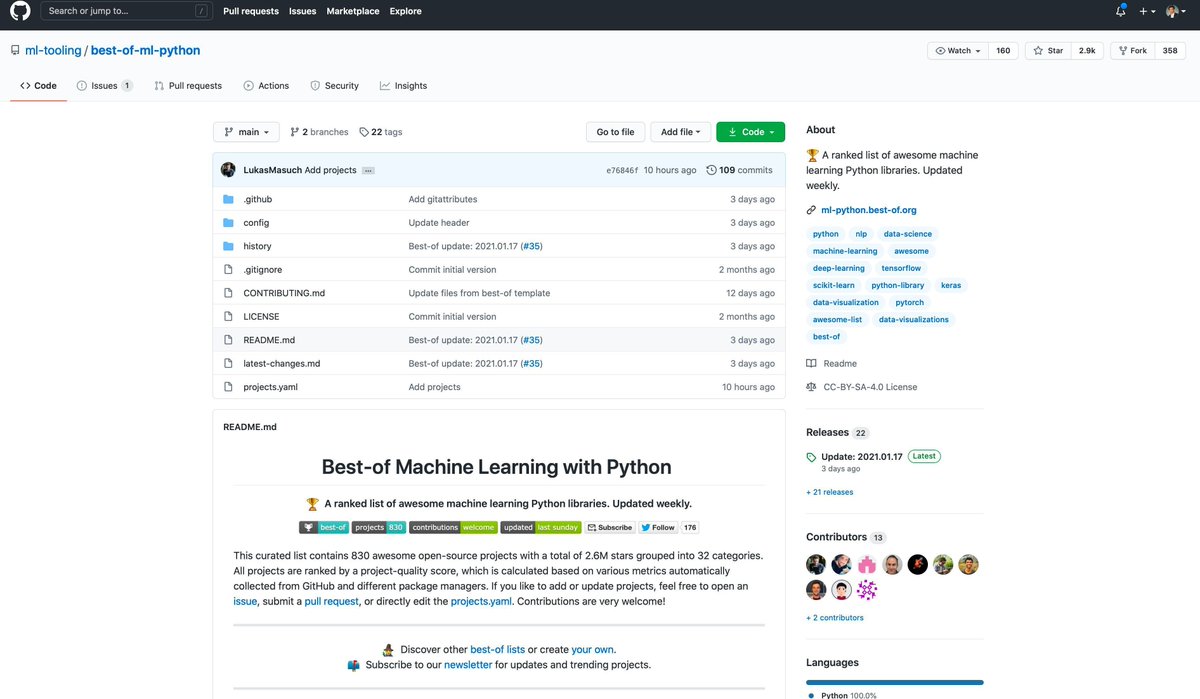View 22 tags
The image size is (1200, 699).
[x=380, y=132]
